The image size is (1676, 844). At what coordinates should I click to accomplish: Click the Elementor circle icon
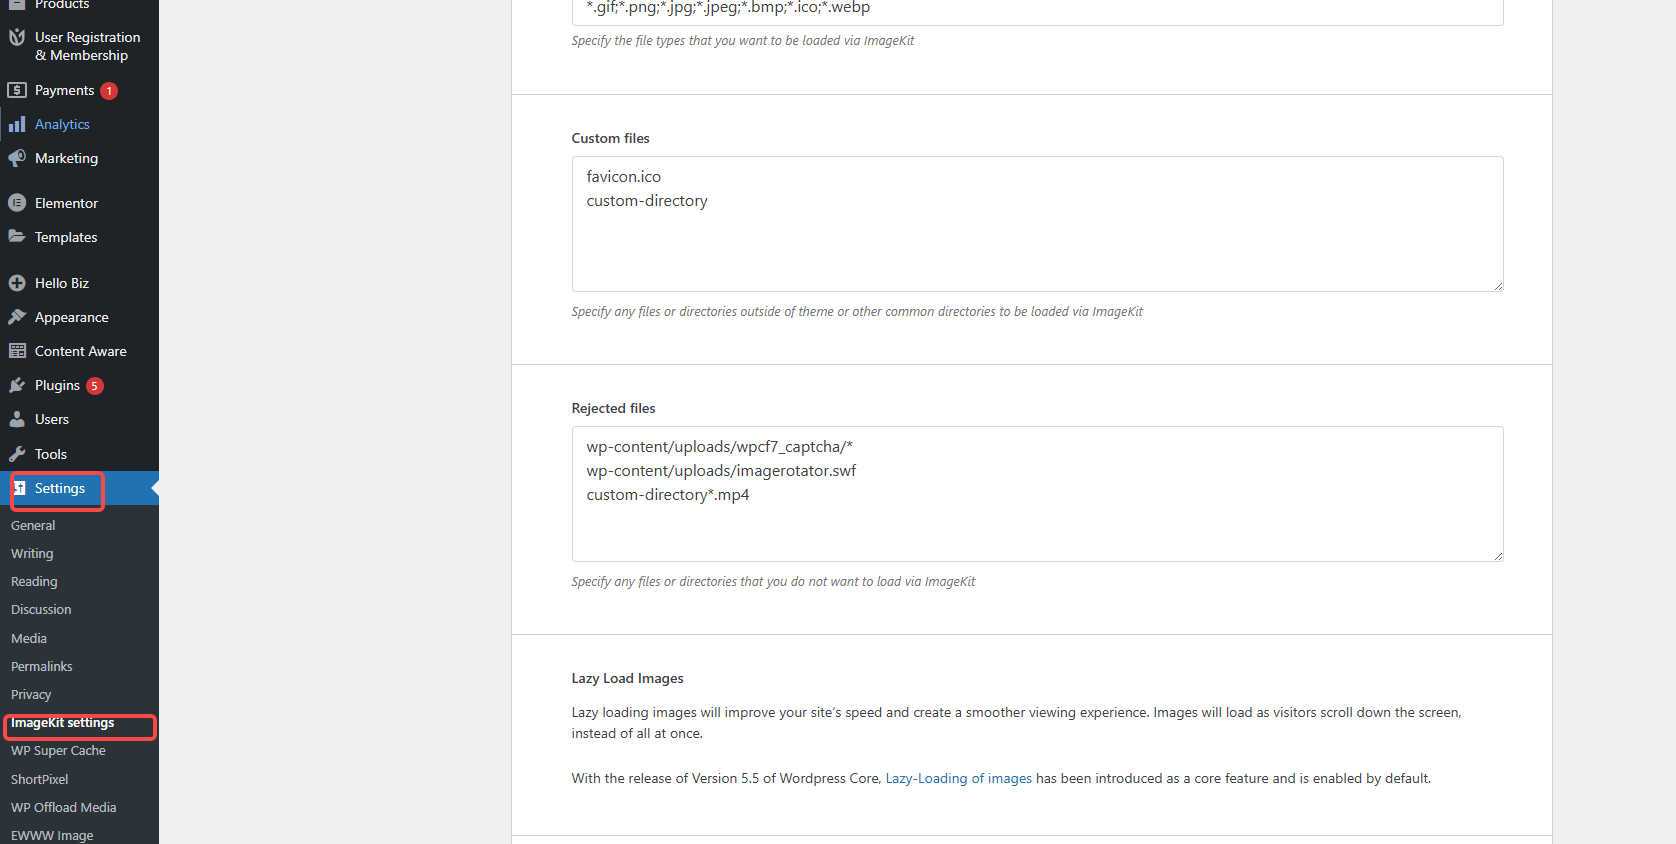(x=17, y=203)
